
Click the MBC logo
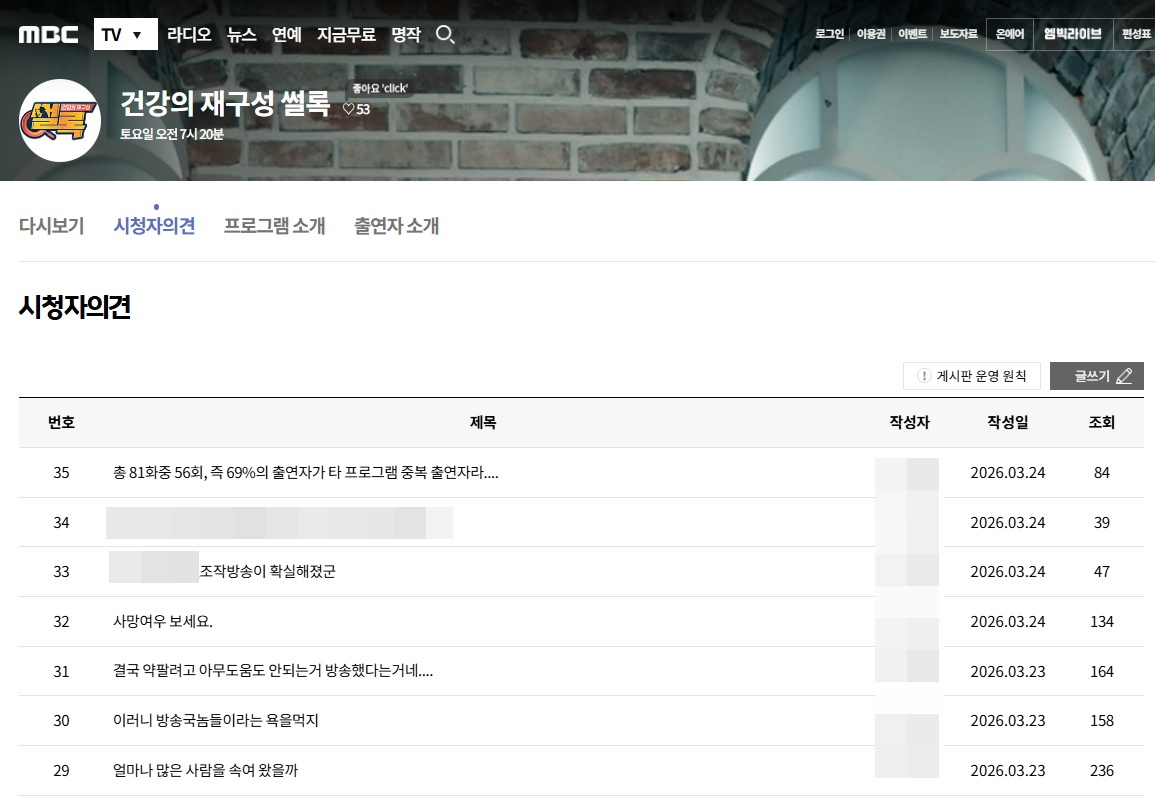[x=48, y=35]
